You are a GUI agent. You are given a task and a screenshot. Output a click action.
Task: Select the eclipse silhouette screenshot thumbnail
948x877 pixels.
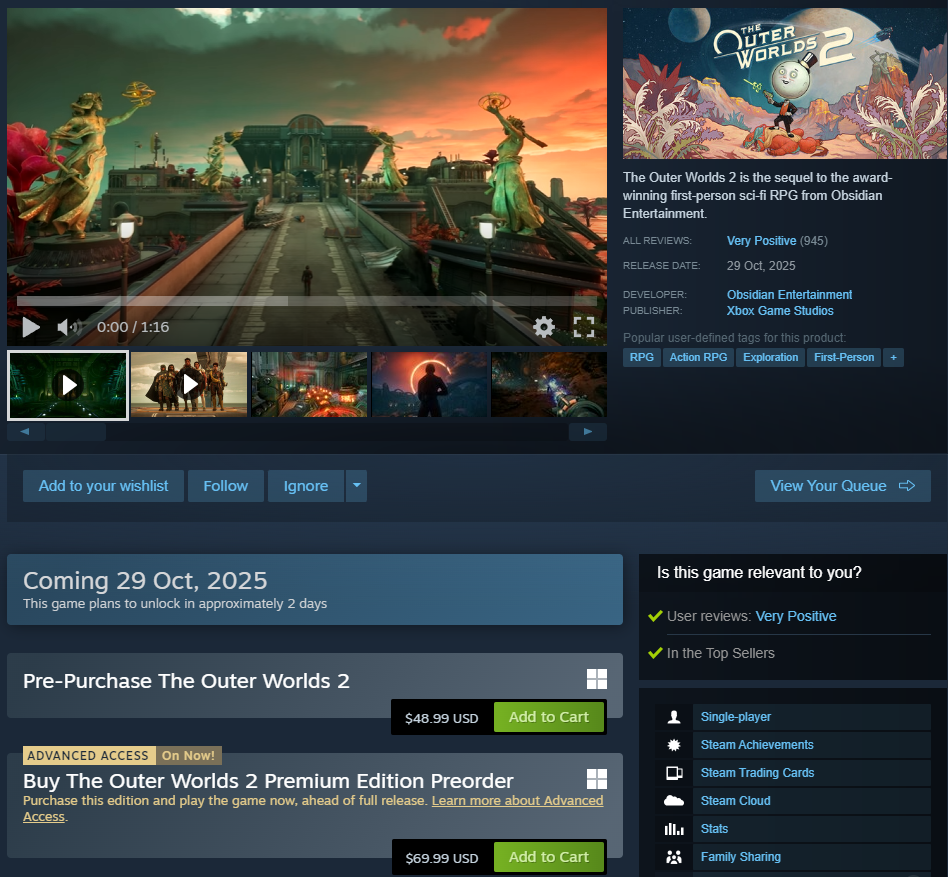430,384
